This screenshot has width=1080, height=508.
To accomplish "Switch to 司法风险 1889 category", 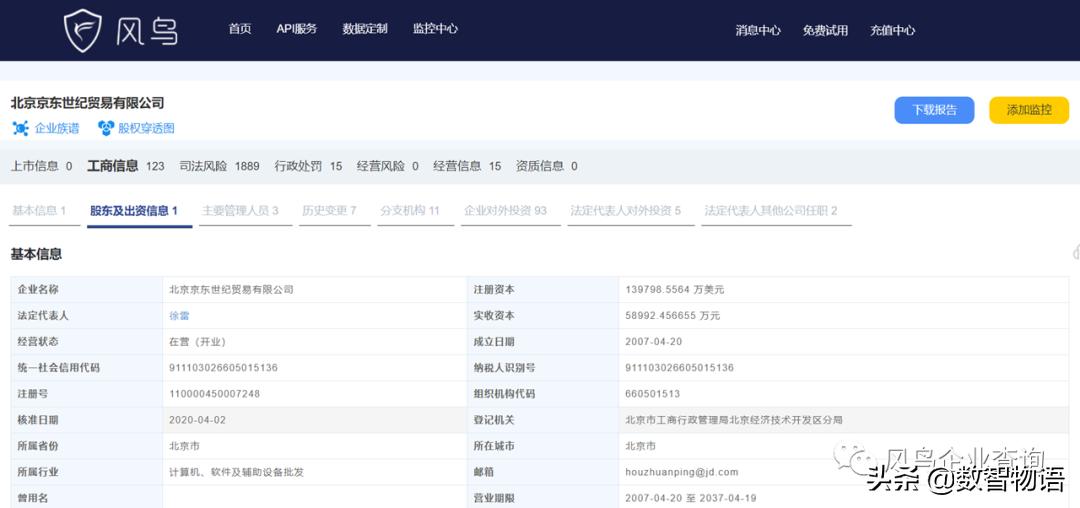I will click(219, 166).
